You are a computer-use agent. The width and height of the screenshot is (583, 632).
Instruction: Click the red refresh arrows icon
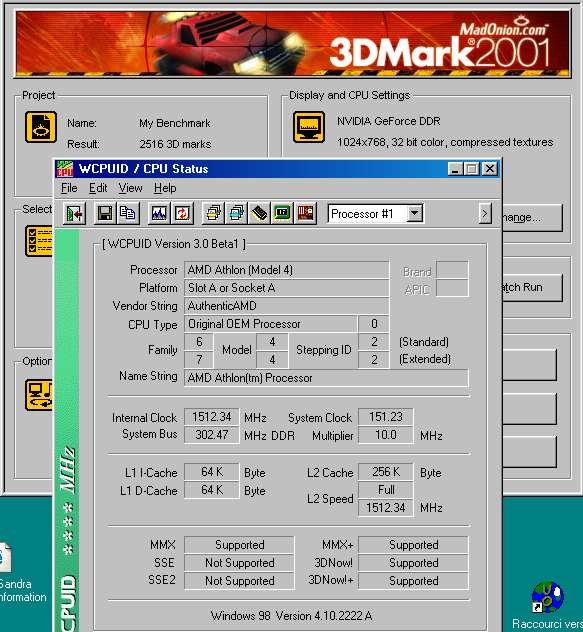[182, 213]
